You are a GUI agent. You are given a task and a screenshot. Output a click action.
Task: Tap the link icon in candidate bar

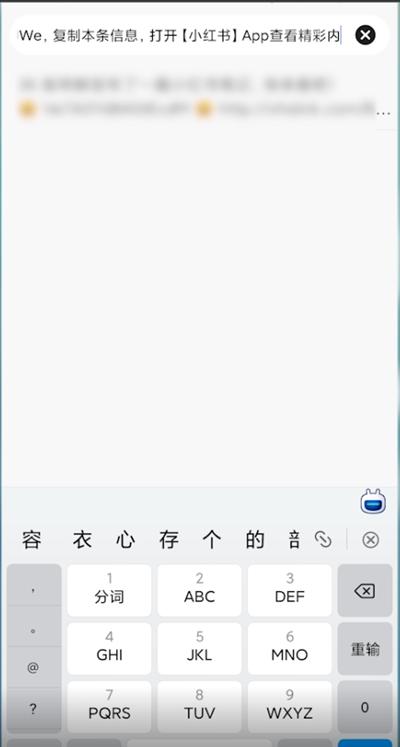pyautogui.click(x=323, y=540)
